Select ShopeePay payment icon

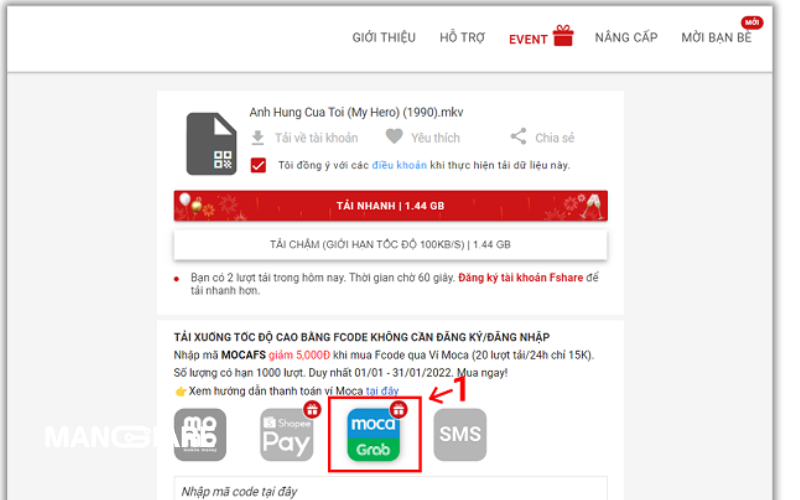(x=287, y=435)
